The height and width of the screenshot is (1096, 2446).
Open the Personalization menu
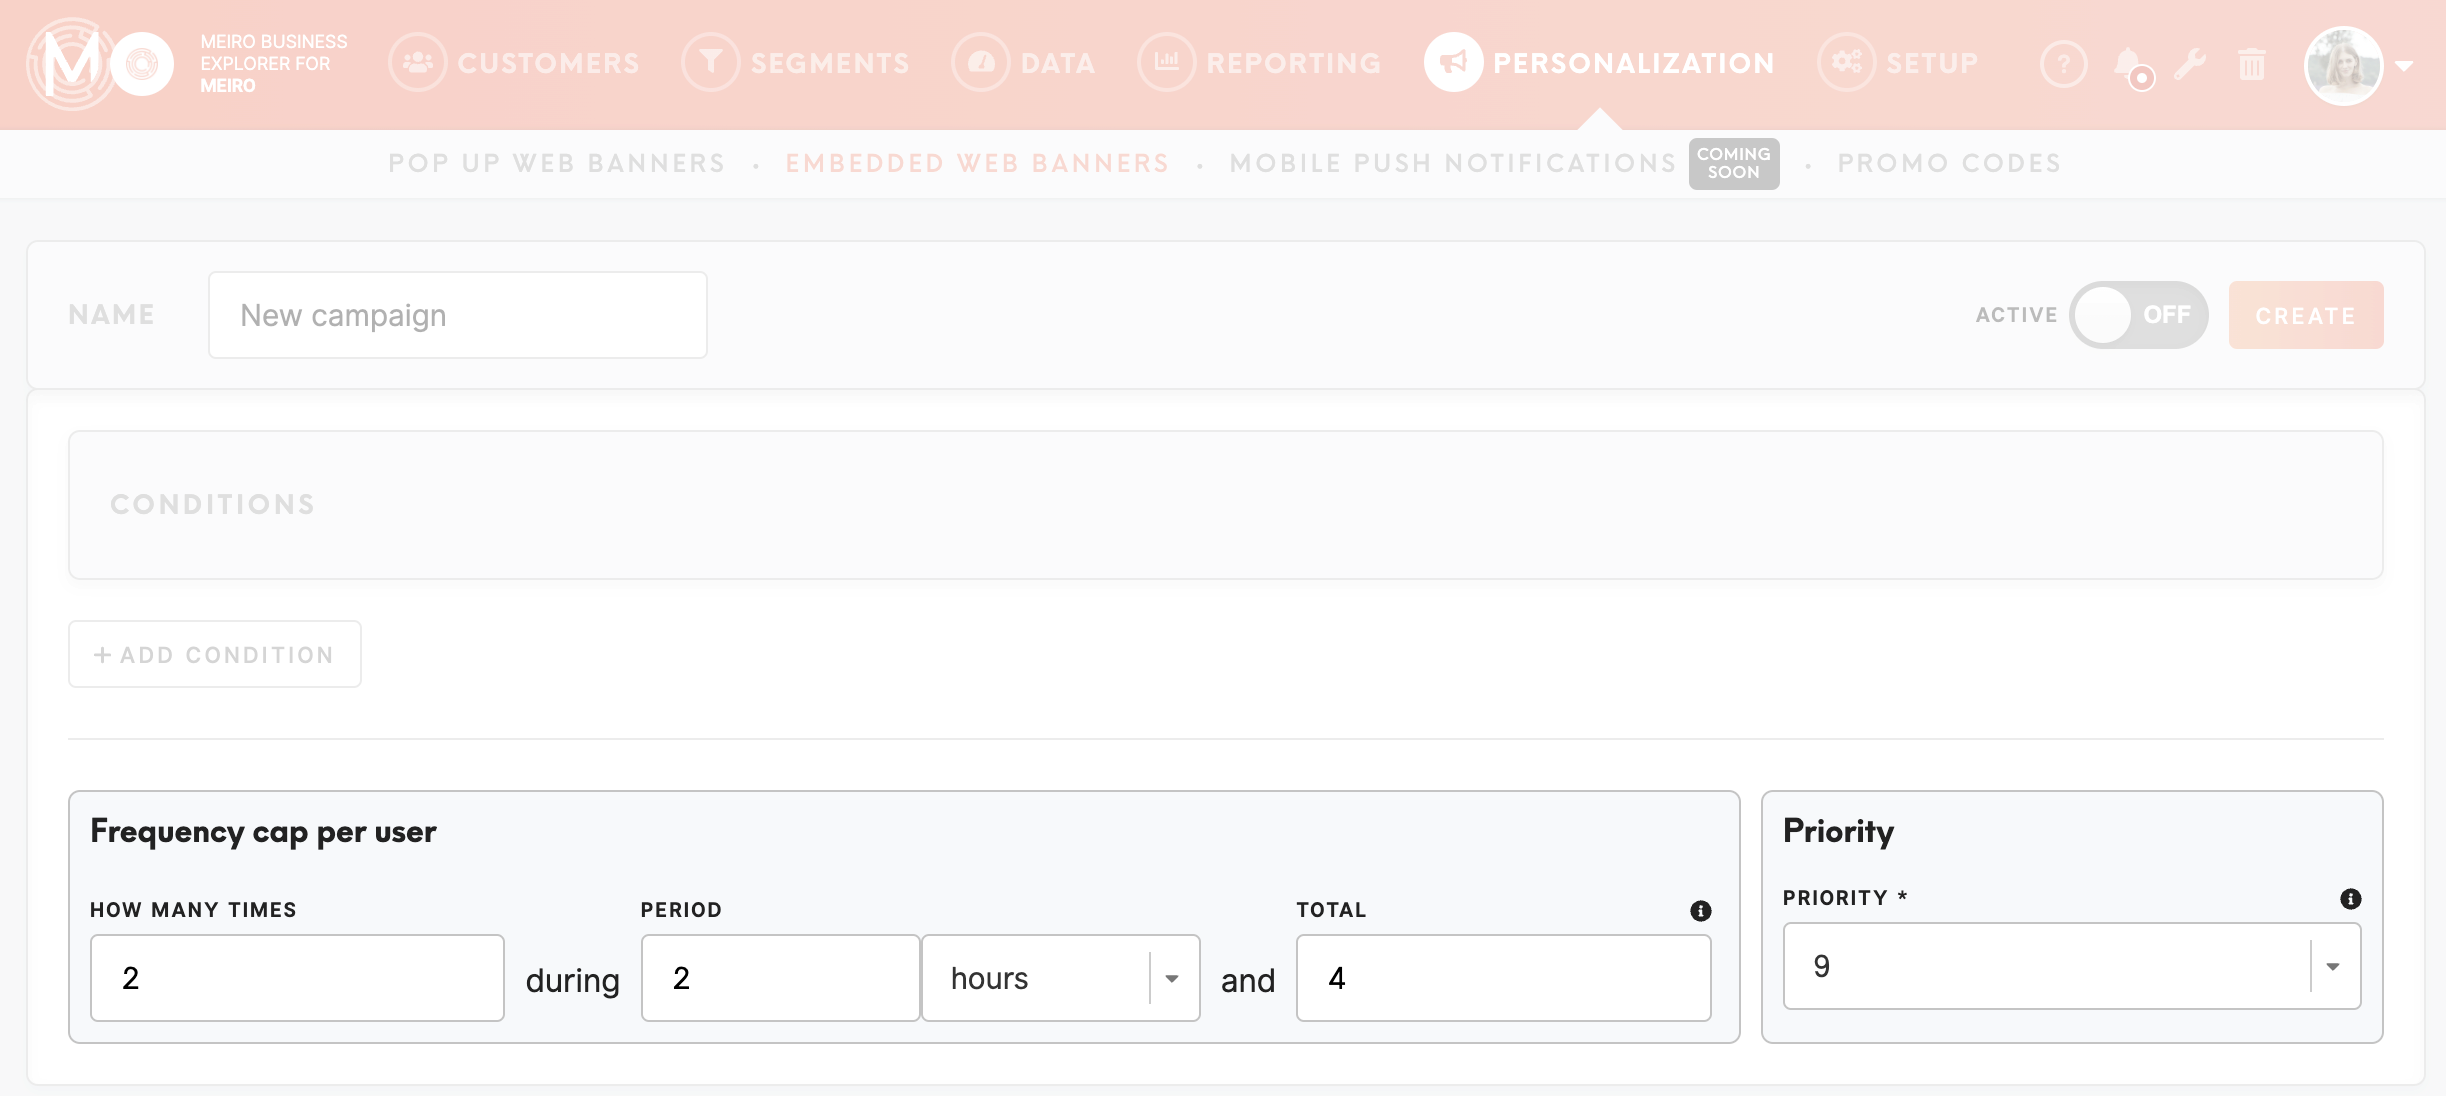[1600, 63]
